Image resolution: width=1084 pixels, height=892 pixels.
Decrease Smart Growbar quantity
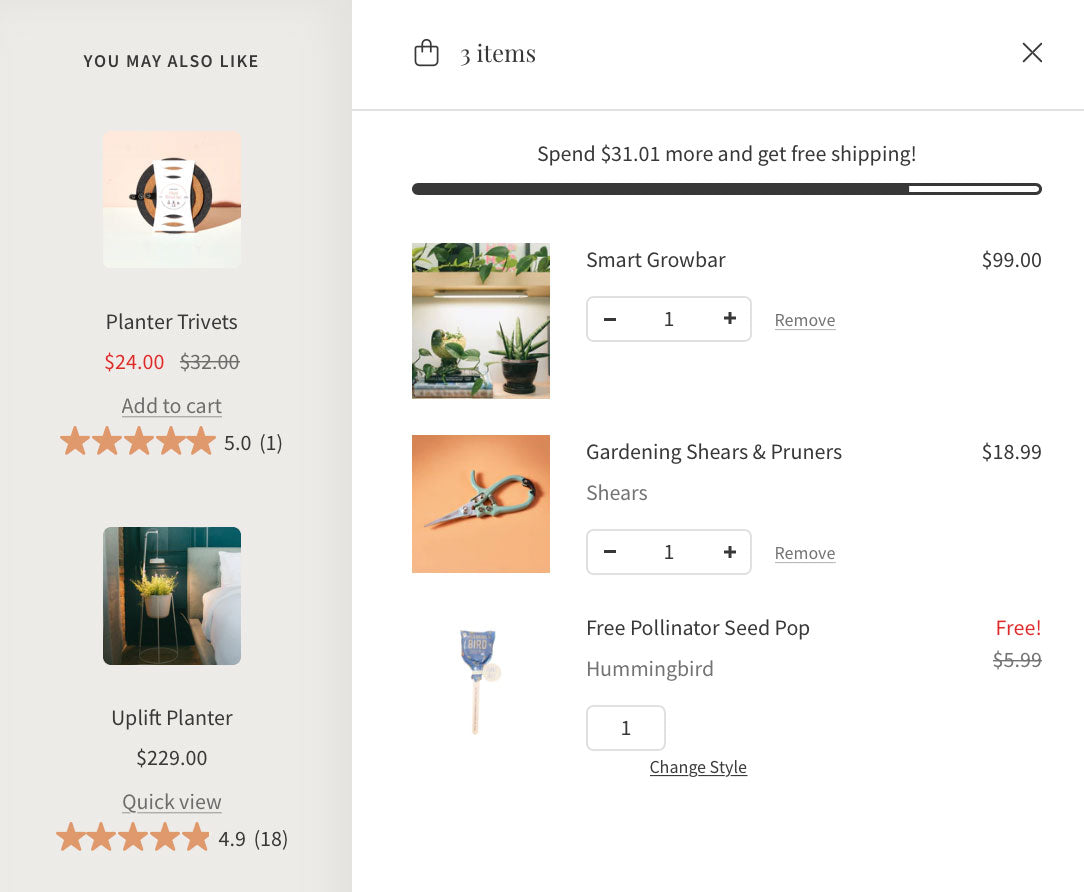pyautogui.click(x=610, y=319)
